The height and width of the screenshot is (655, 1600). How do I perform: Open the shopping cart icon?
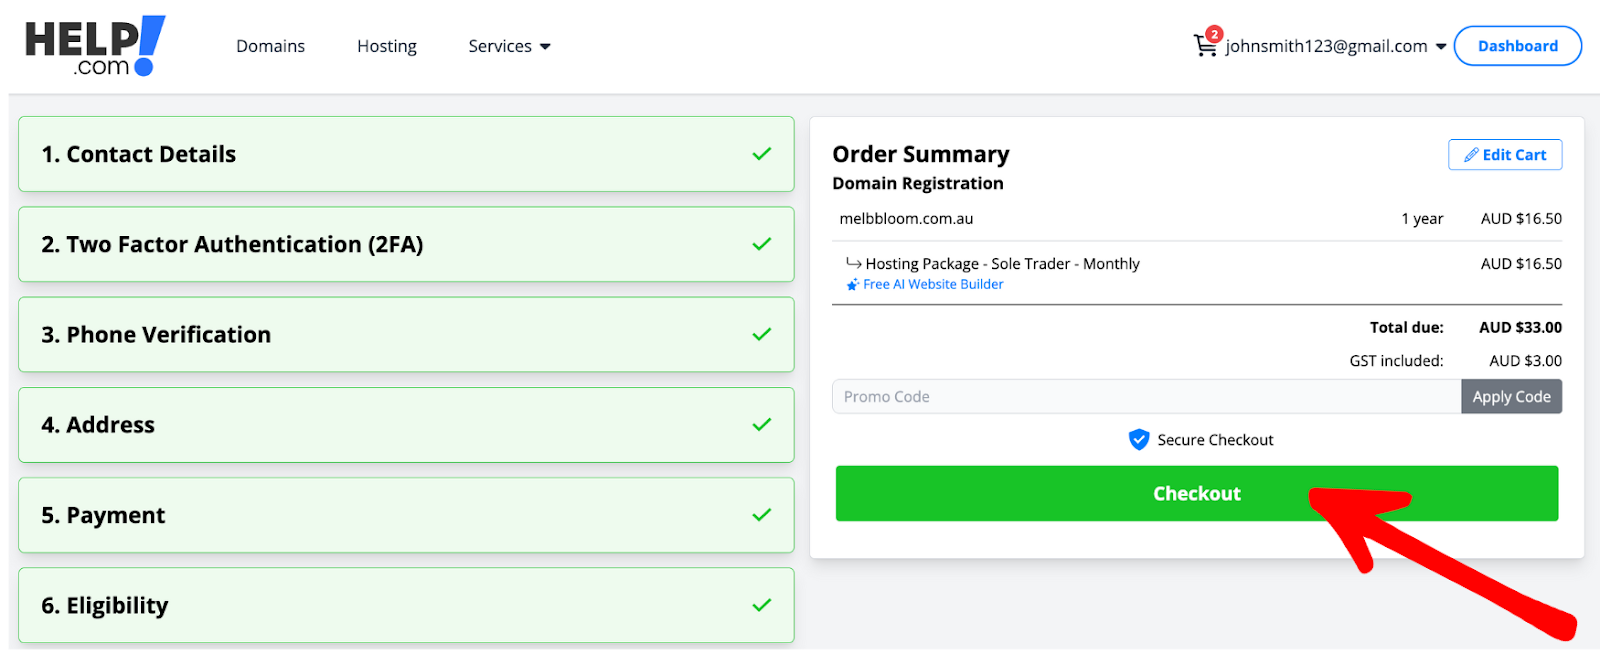point(1205,45)
